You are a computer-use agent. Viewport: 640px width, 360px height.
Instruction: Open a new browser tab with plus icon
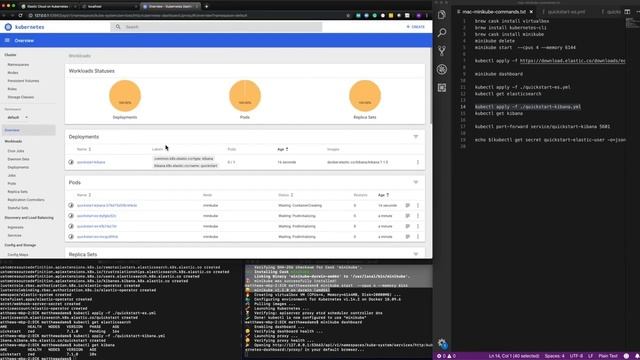(x=207, y=7)
